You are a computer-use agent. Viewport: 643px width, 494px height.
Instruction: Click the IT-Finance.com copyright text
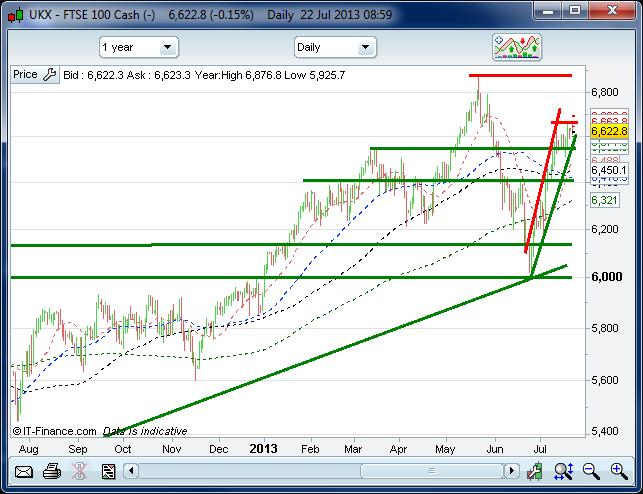[55, 431]
